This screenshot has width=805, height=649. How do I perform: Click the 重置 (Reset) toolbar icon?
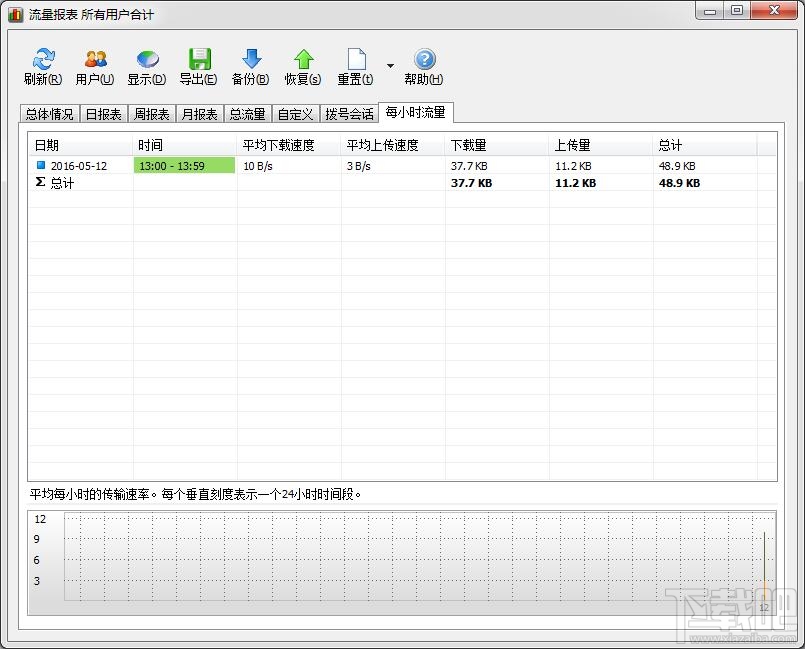(354, 66)
